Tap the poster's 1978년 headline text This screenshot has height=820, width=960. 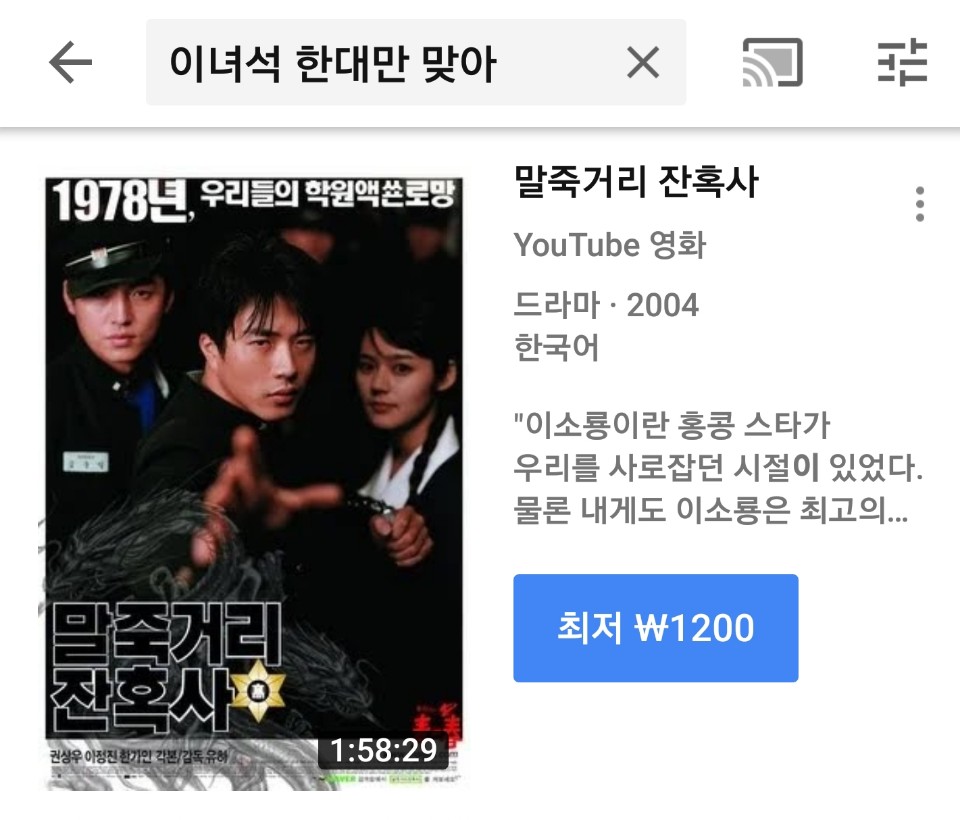tap(253, 199)
